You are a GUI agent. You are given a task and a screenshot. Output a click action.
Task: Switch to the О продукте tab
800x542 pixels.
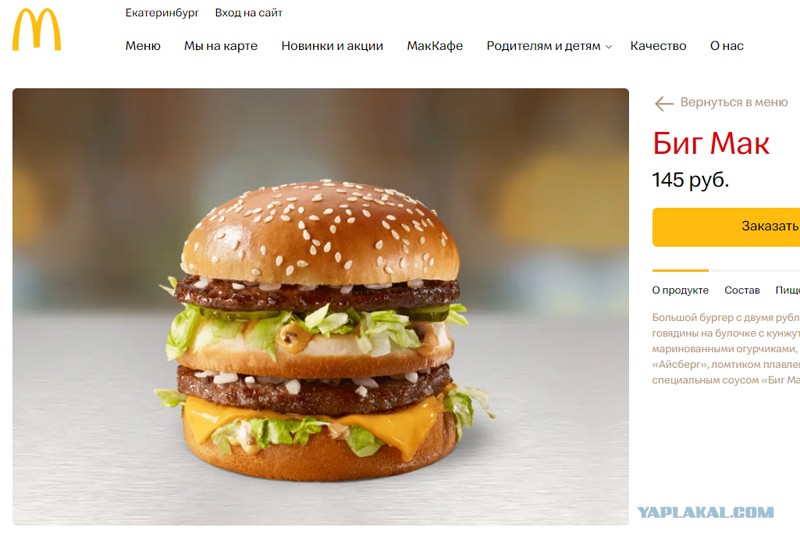pos(680,290)
